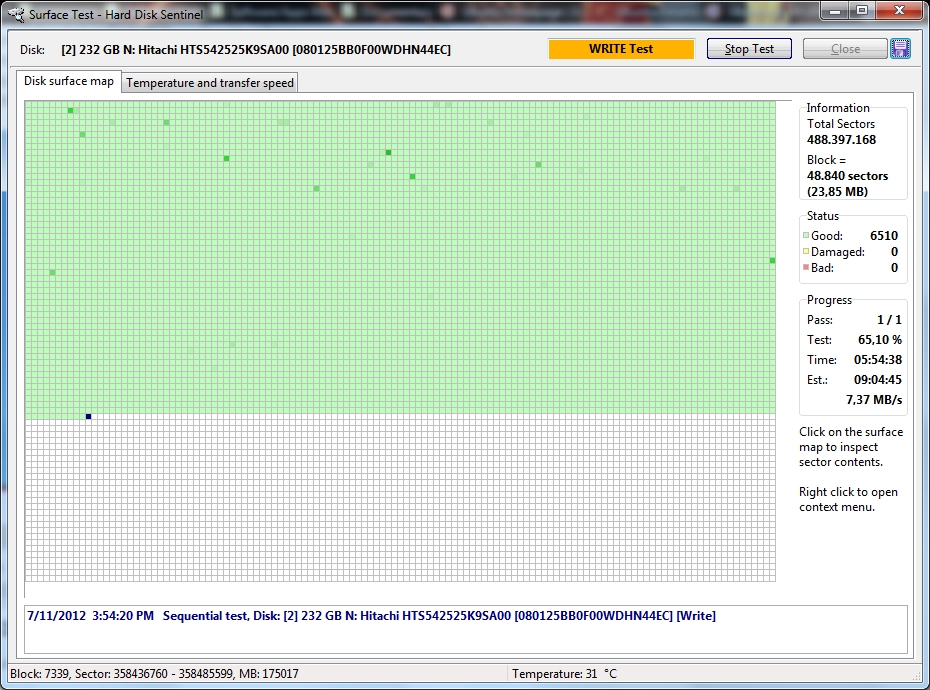Click the surface map dark green block at right edge
930x690 pixels.
point(772,260)
